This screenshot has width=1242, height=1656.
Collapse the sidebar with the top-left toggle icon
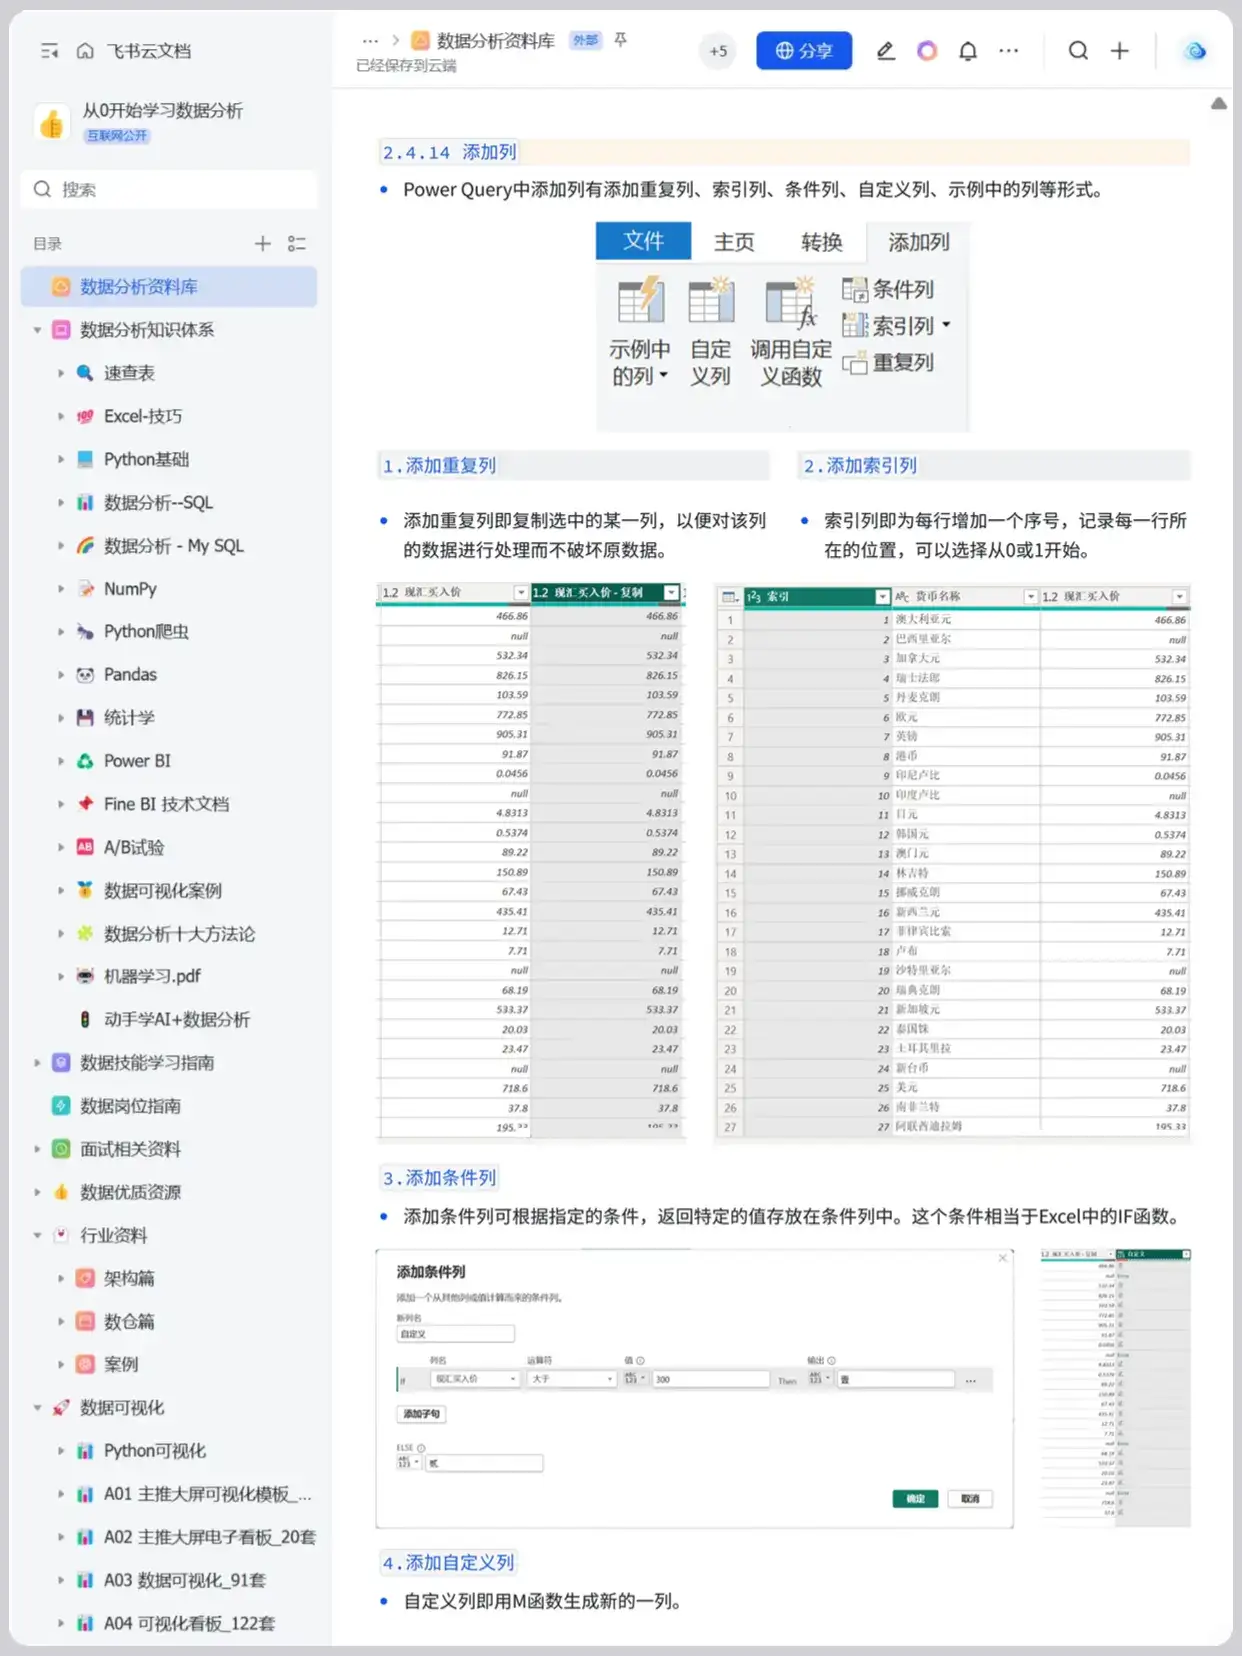click(x=49, y=51)
